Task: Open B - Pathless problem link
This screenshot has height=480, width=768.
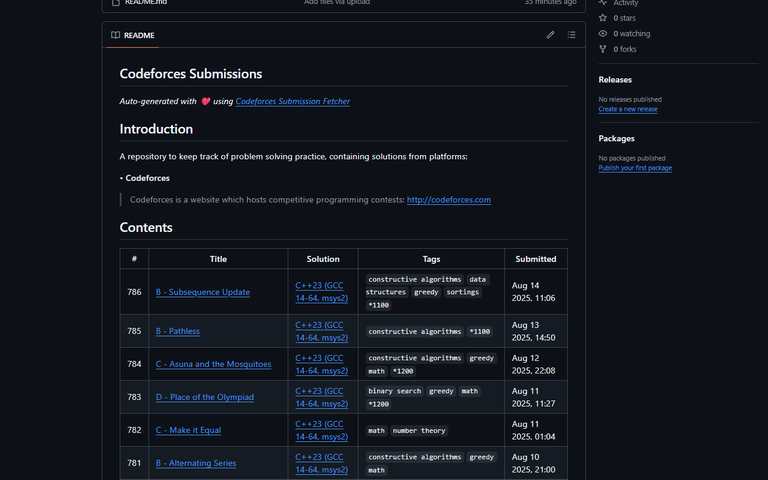Action: click(178, 331)
